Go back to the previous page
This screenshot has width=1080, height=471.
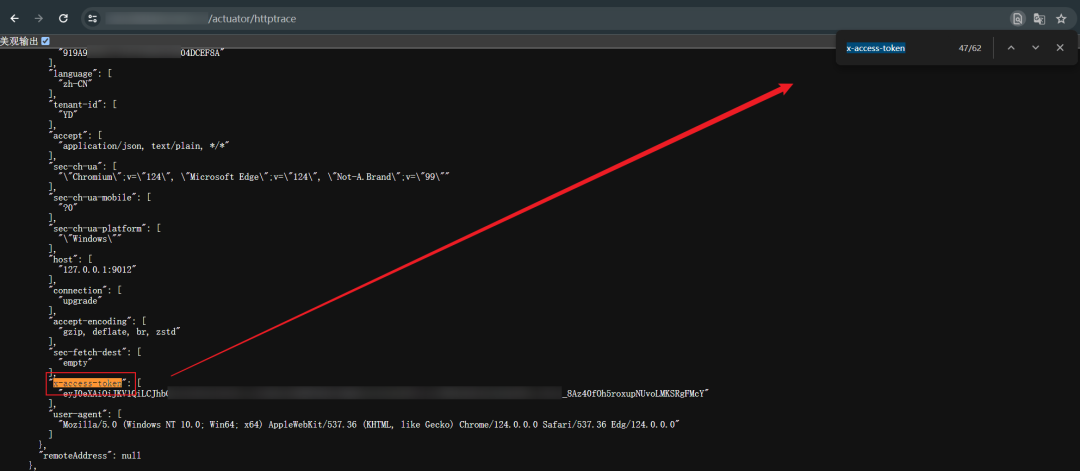15,18
